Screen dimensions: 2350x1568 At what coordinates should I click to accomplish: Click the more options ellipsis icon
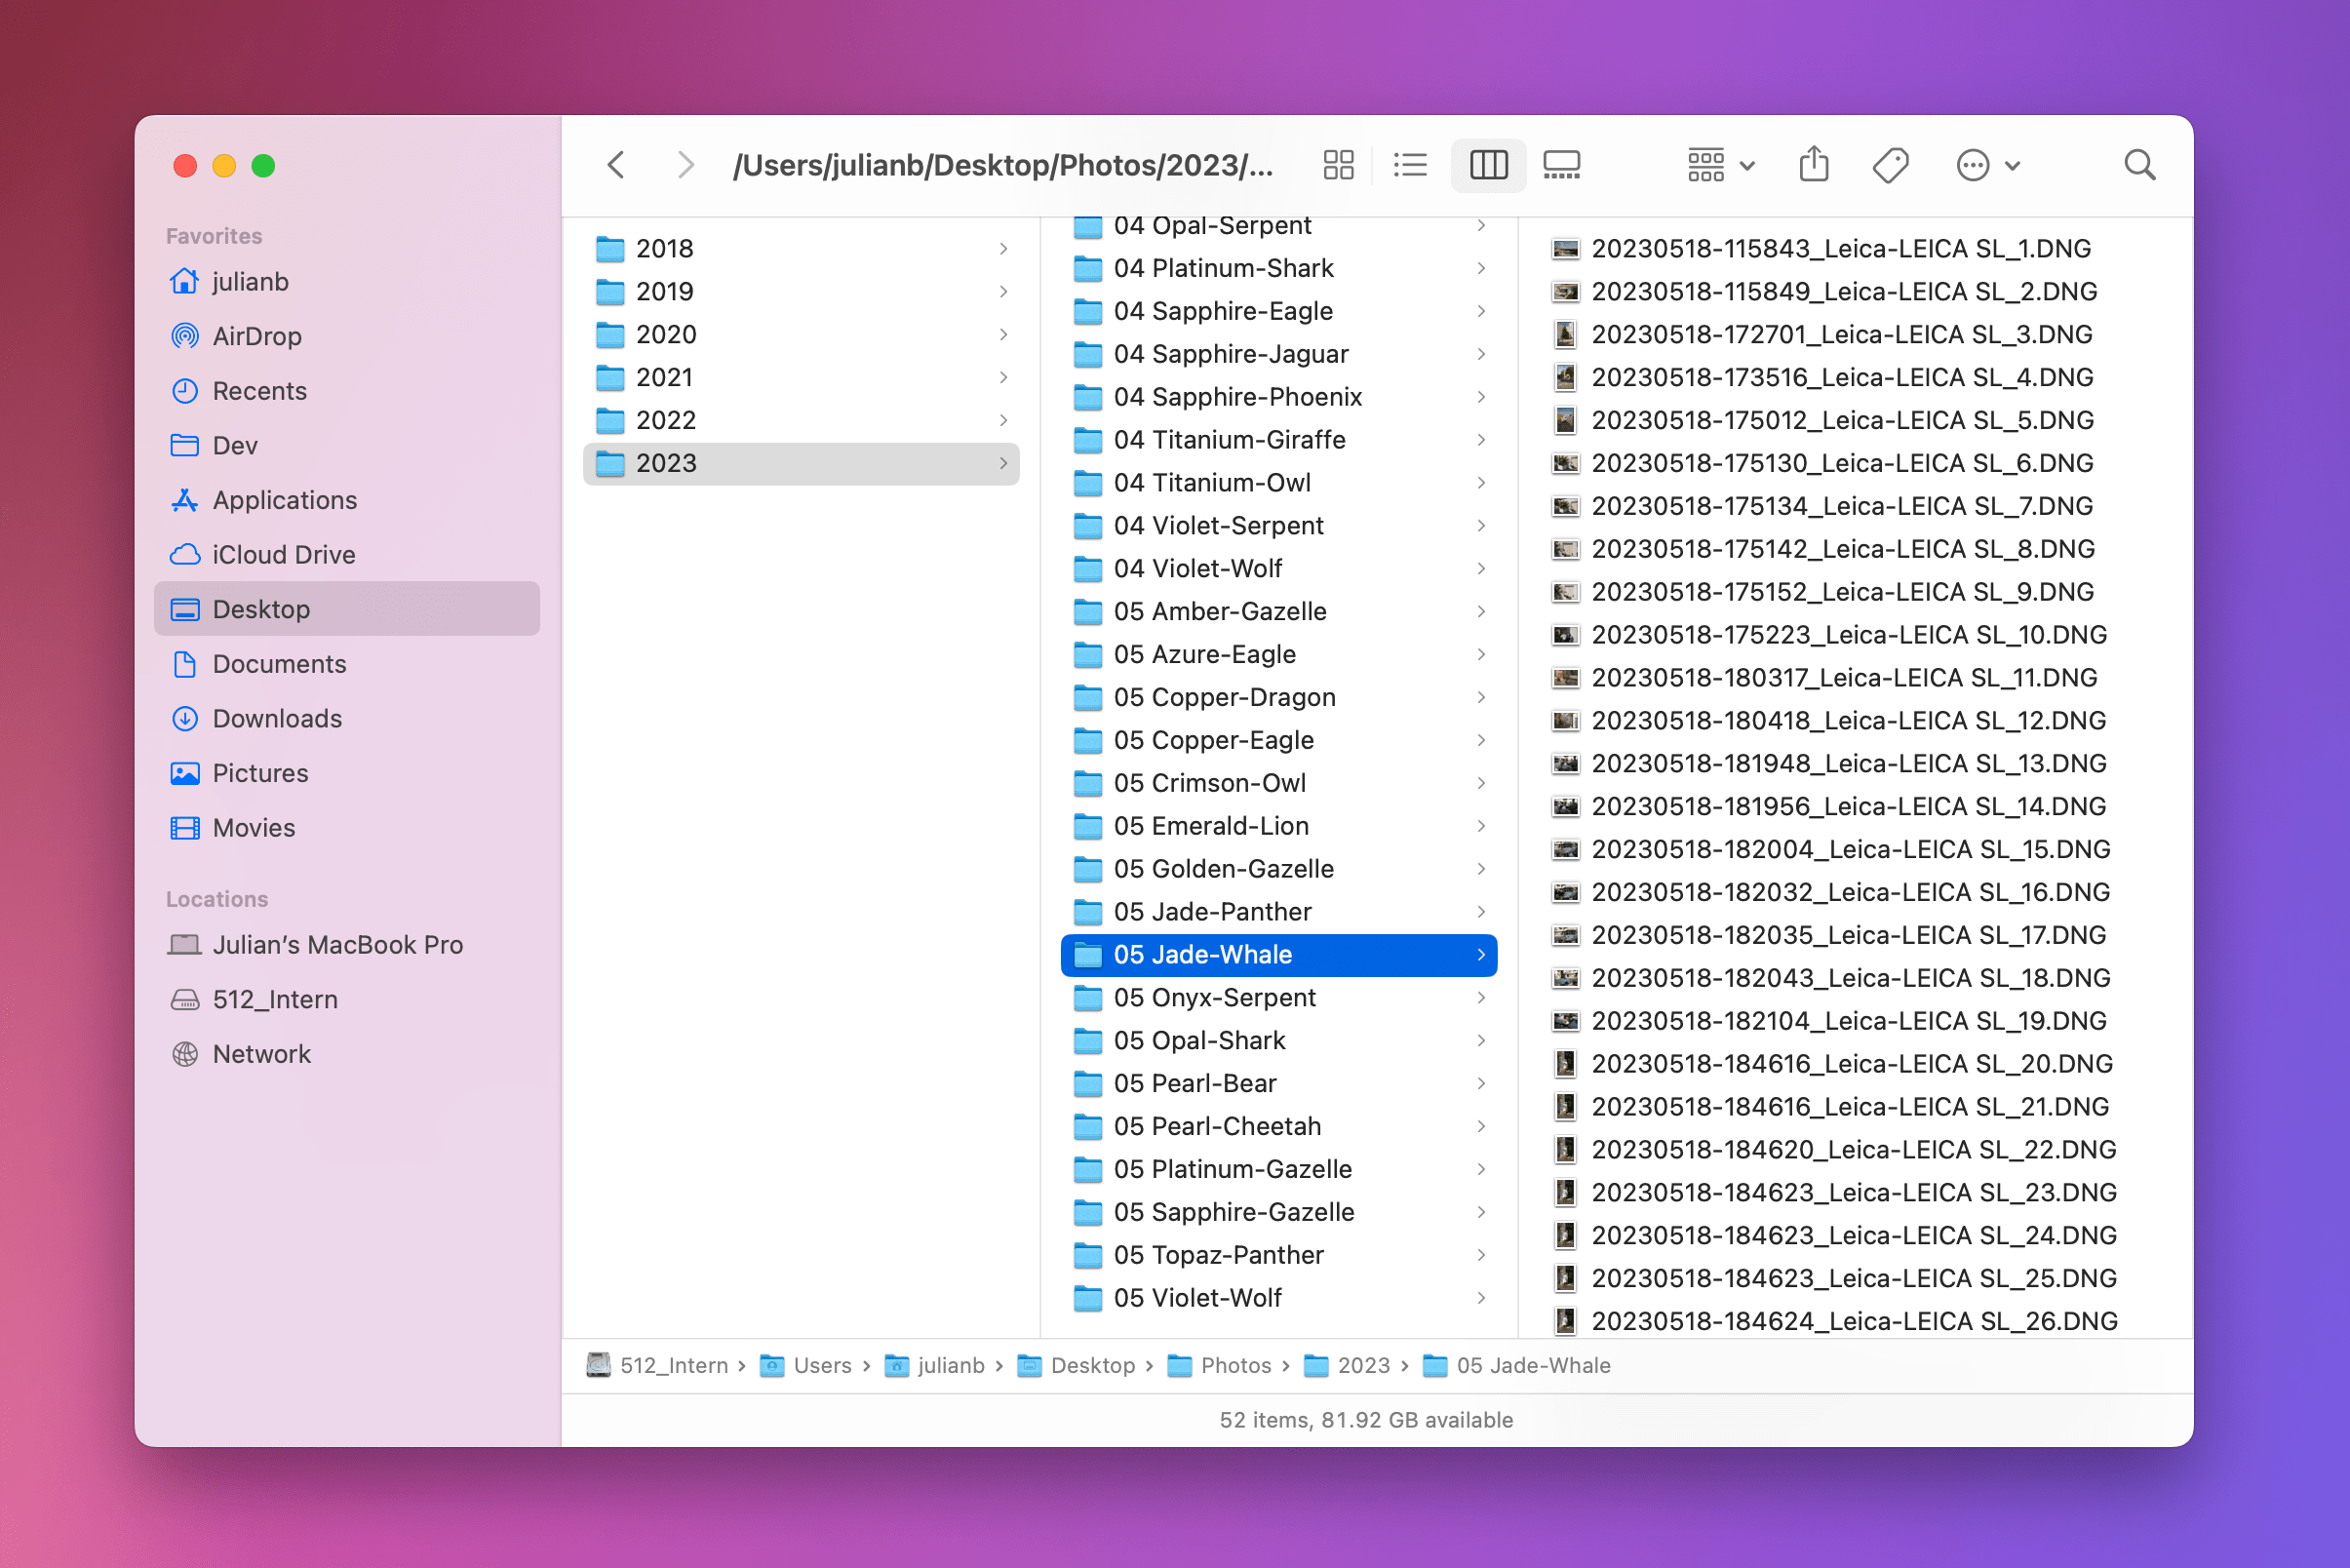click(1974, 165)
